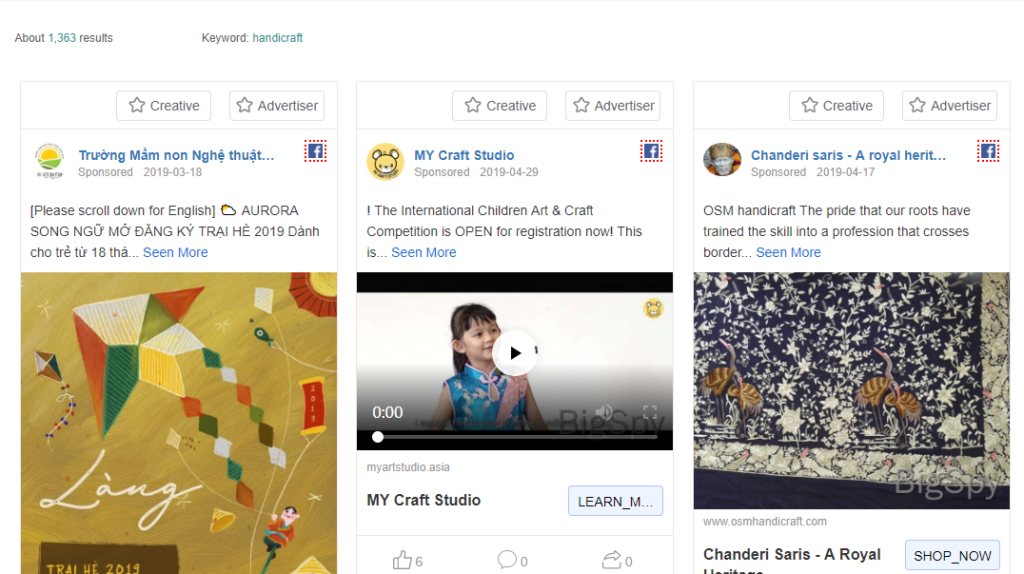Open the embroidered saree ad image
The image size is (1024, 574).
point(852,391)
